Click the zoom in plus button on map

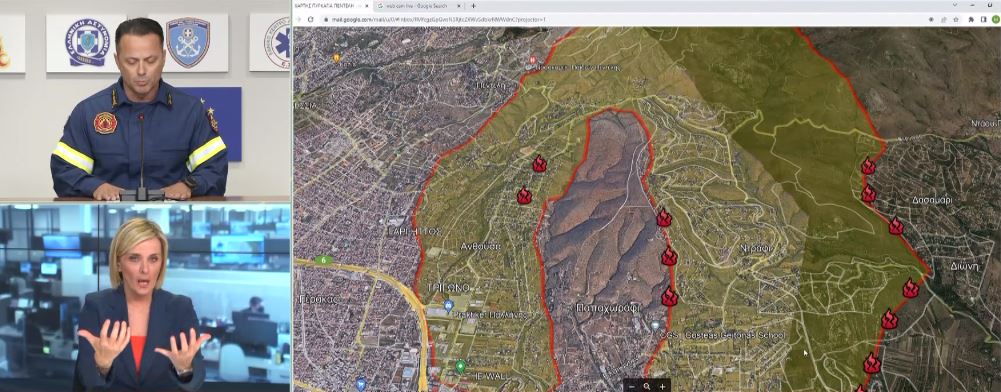[662, 386]
